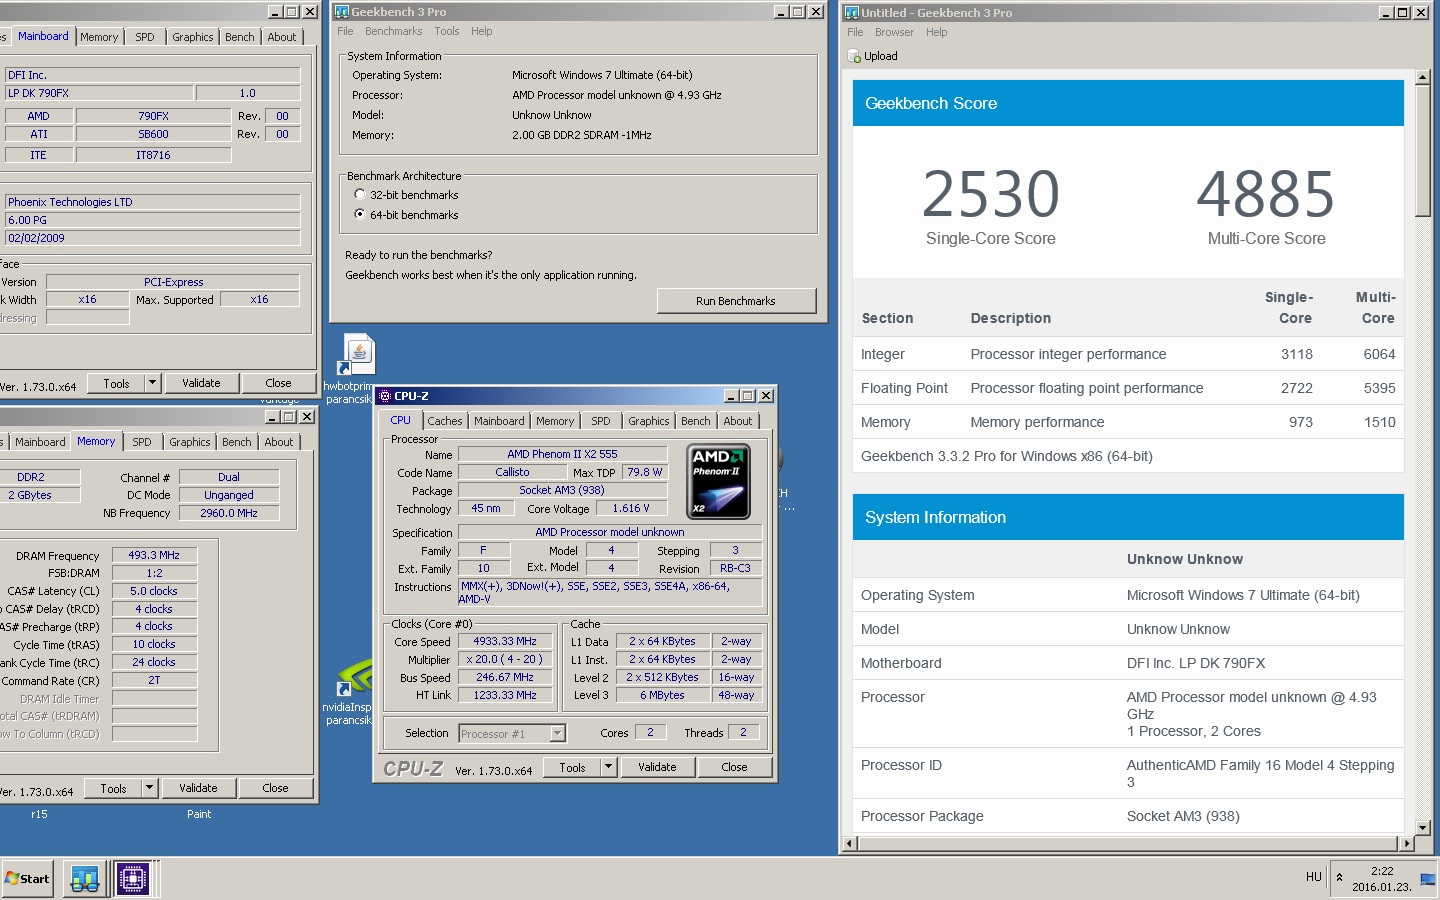
Task: Switch to SPD tab in bottom-left CPU-Z window
Action: [142, 442]
